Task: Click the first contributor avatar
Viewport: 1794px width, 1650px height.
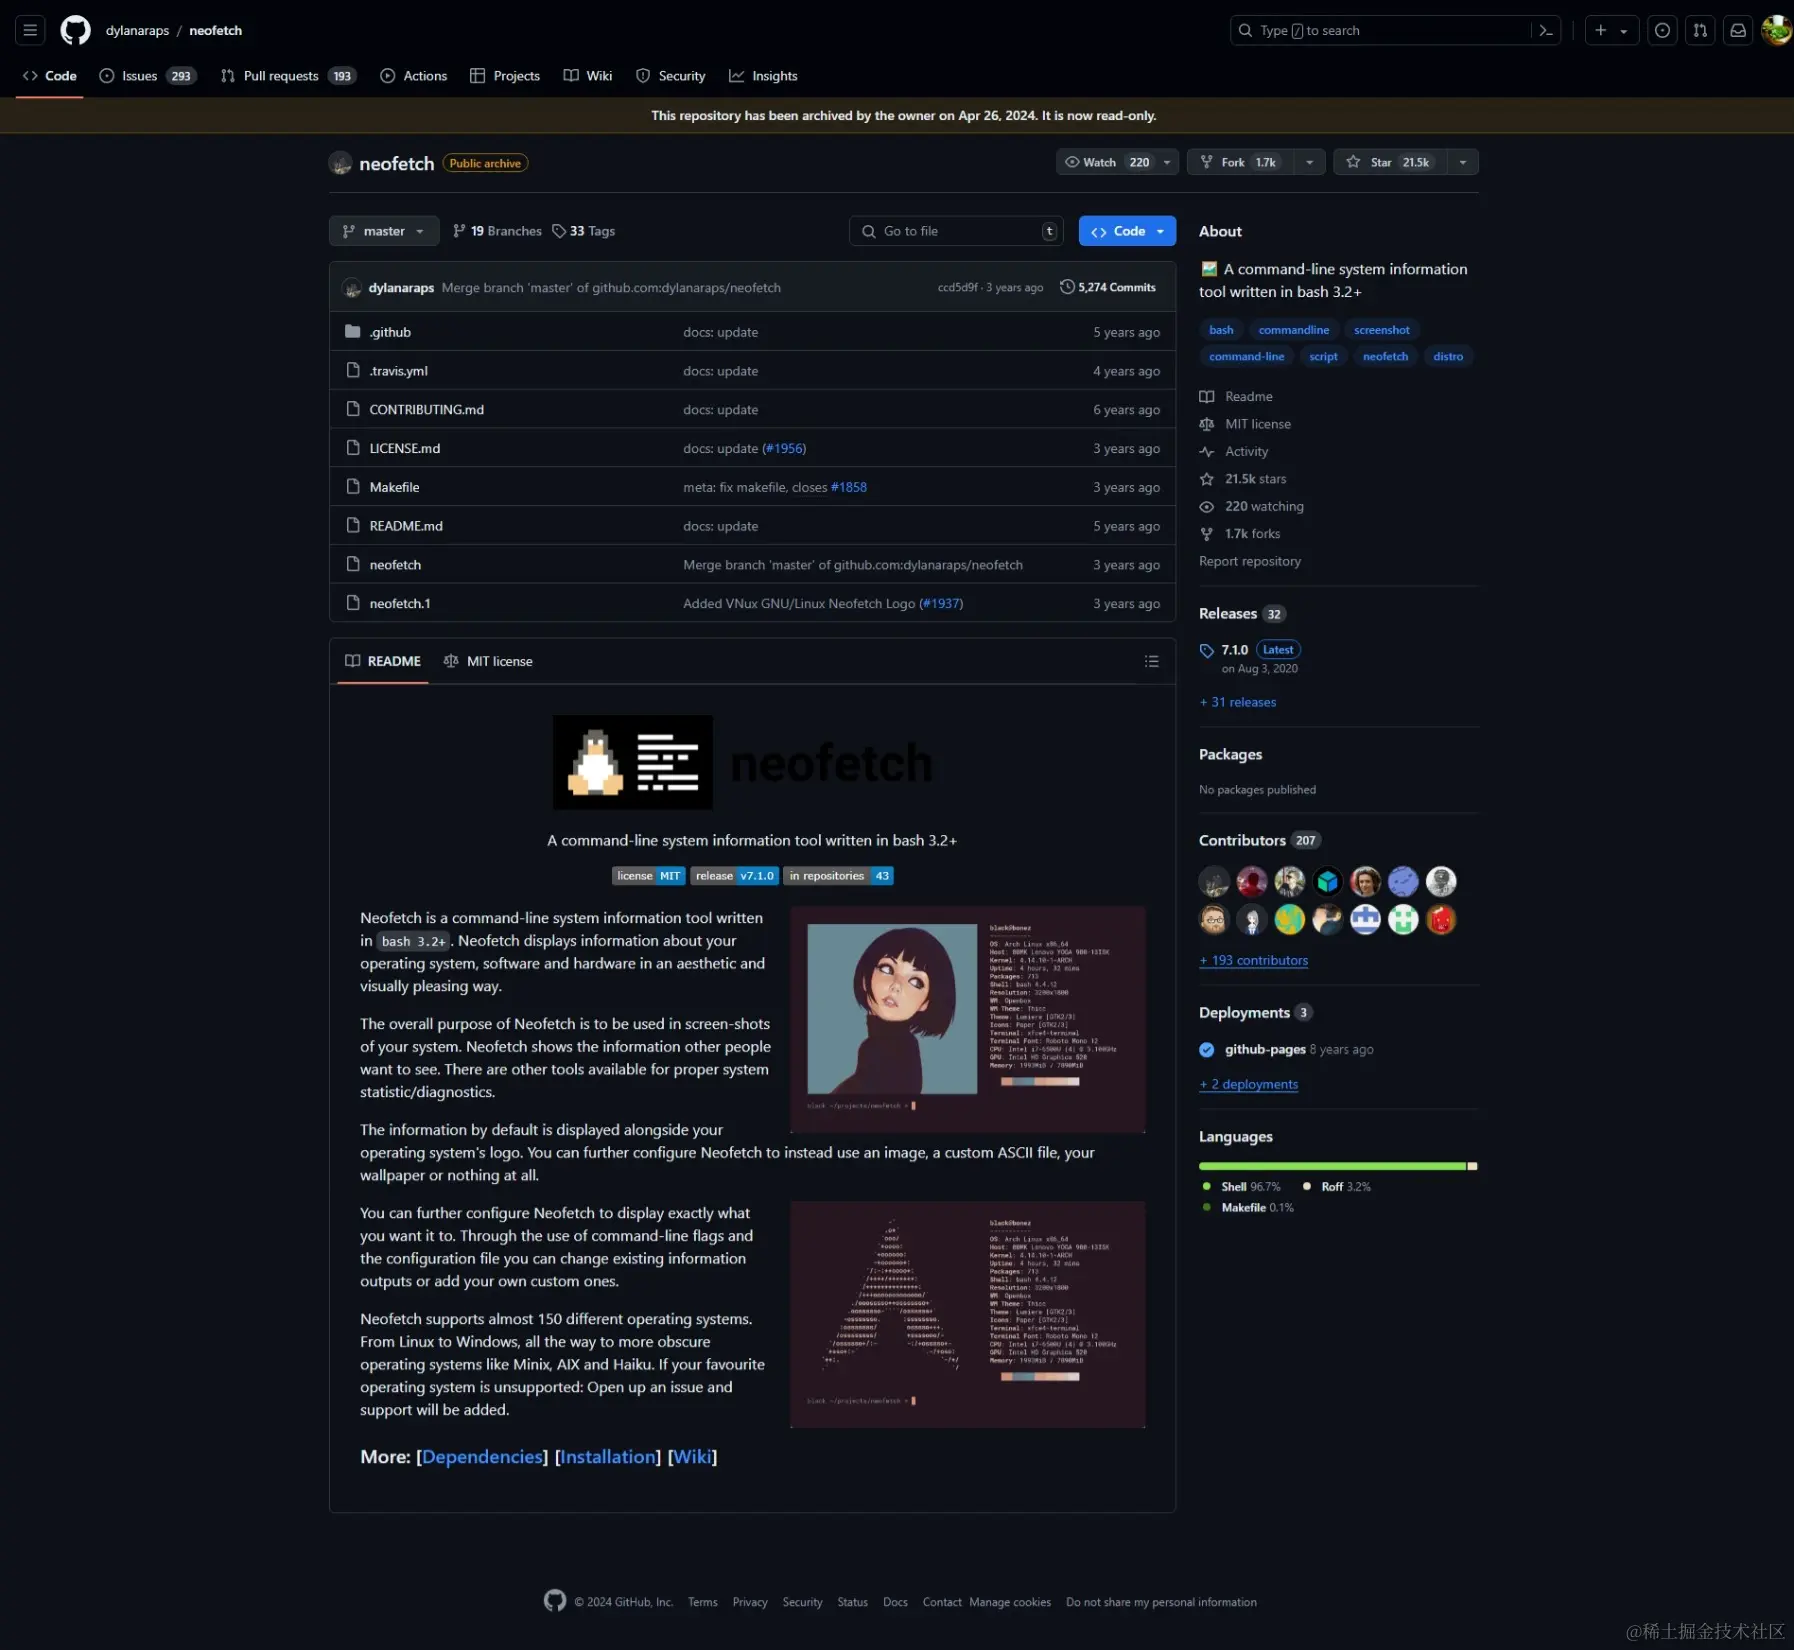Action: 1214,881
